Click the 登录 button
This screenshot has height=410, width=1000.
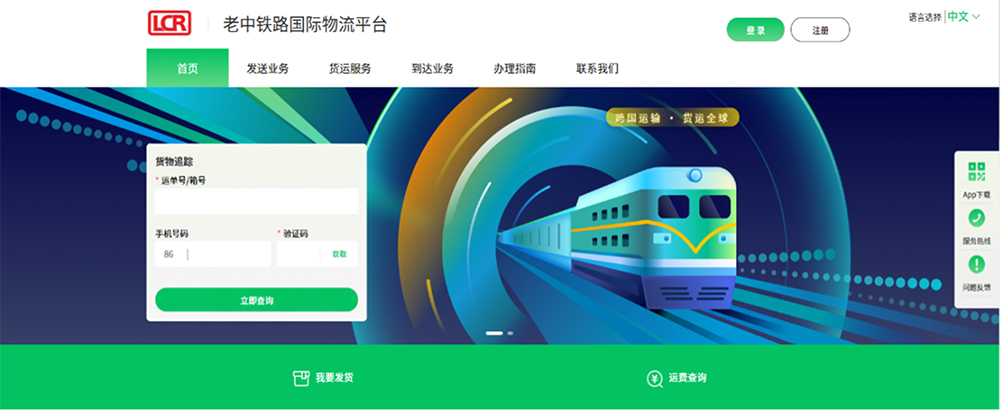tap(756, 30)
